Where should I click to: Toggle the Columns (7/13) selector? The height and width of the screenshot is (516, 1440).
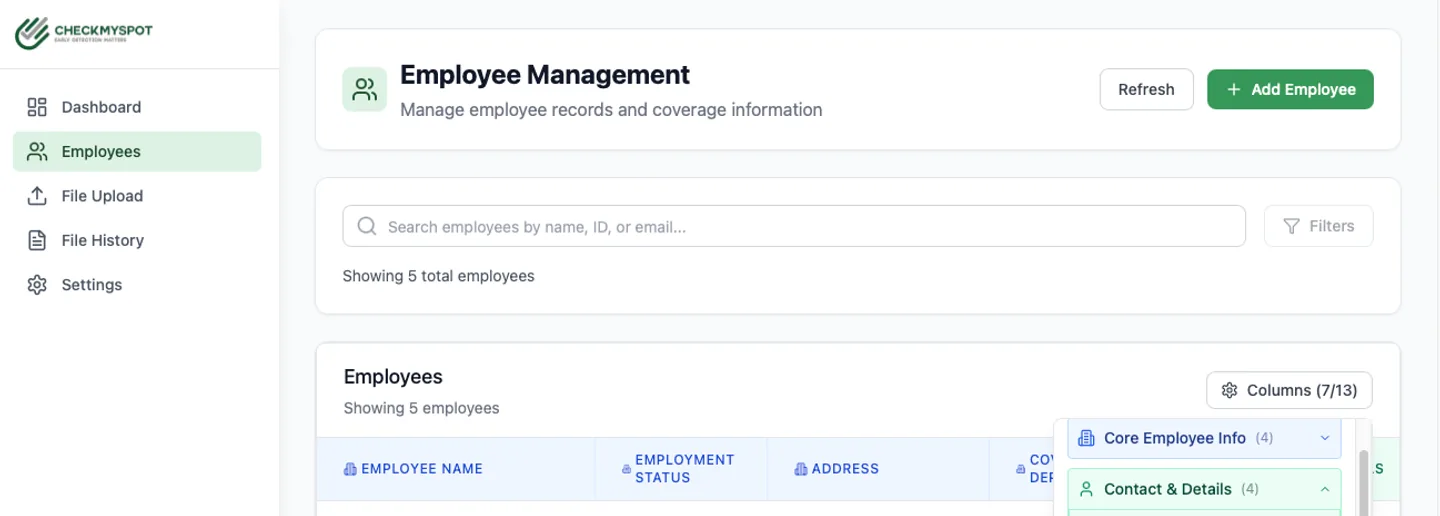[1289, 390]
